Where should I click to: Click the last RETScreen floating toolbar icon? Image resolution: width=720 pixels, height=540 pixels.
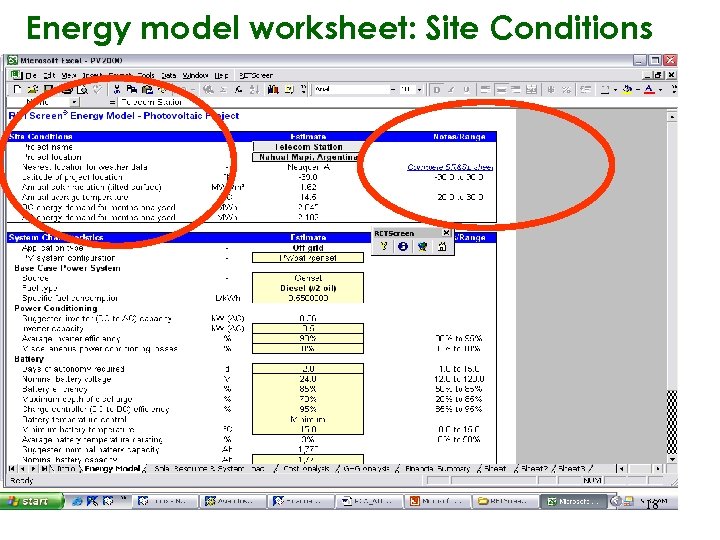click(x=442, y=247)
